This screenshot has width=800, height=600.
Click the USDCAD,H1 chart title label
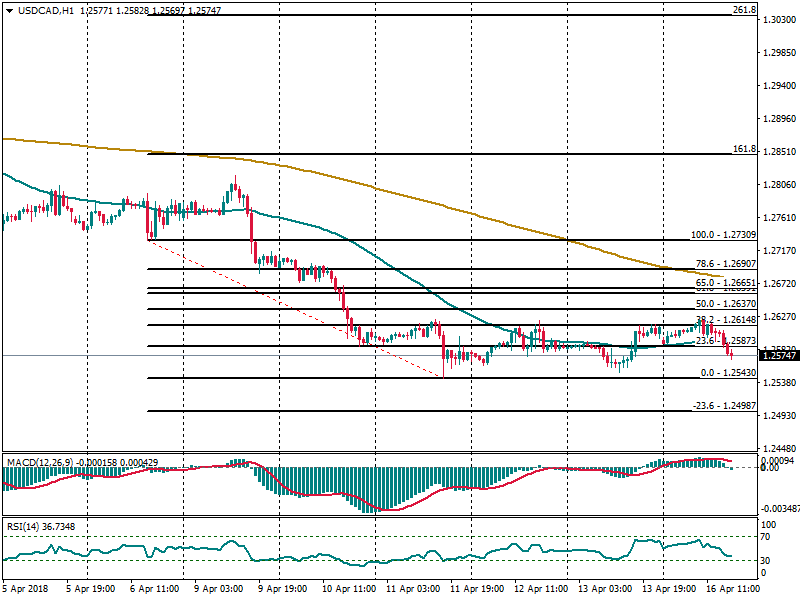(x=45, y=10)
